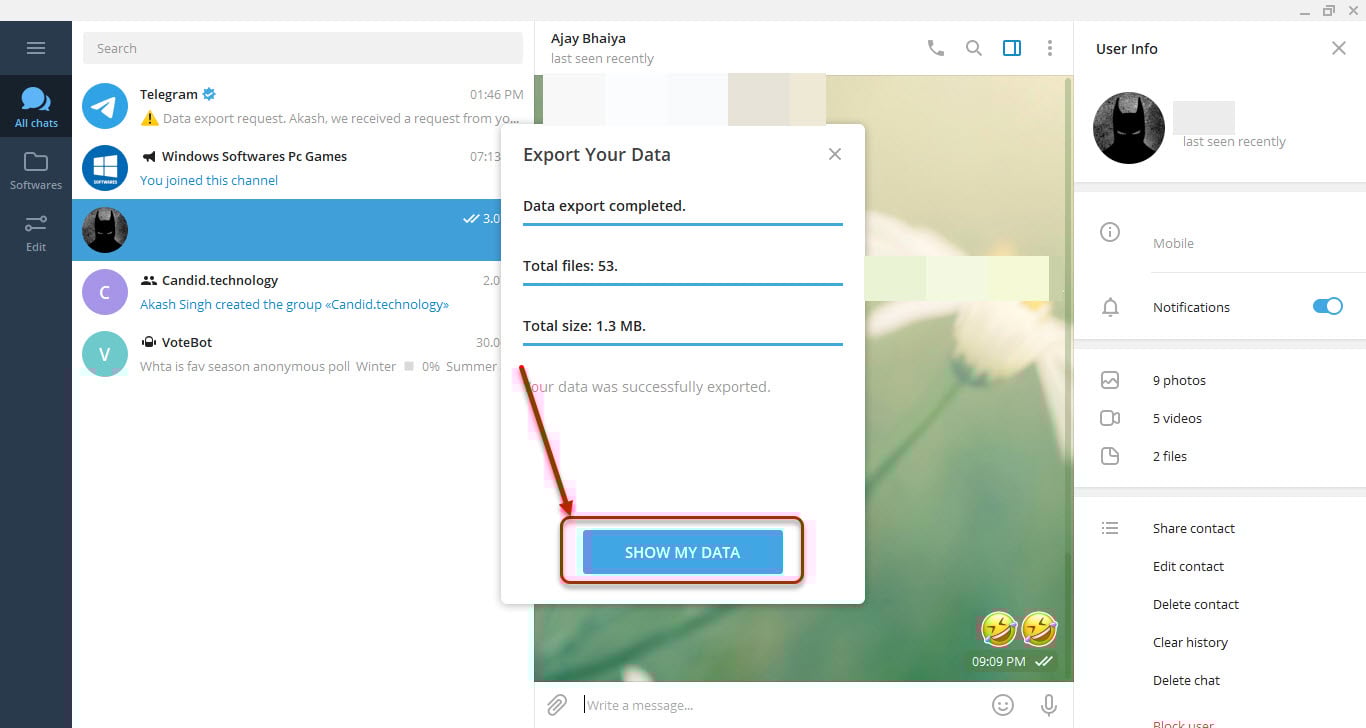Click the VoteBot teal V avatar
This screenshot has width=1366, height=728.
click(x=105, y=354)
